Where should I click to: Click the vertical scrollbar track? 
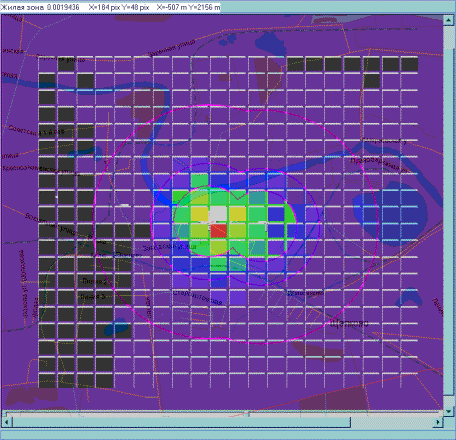click(x=448, y=216)
